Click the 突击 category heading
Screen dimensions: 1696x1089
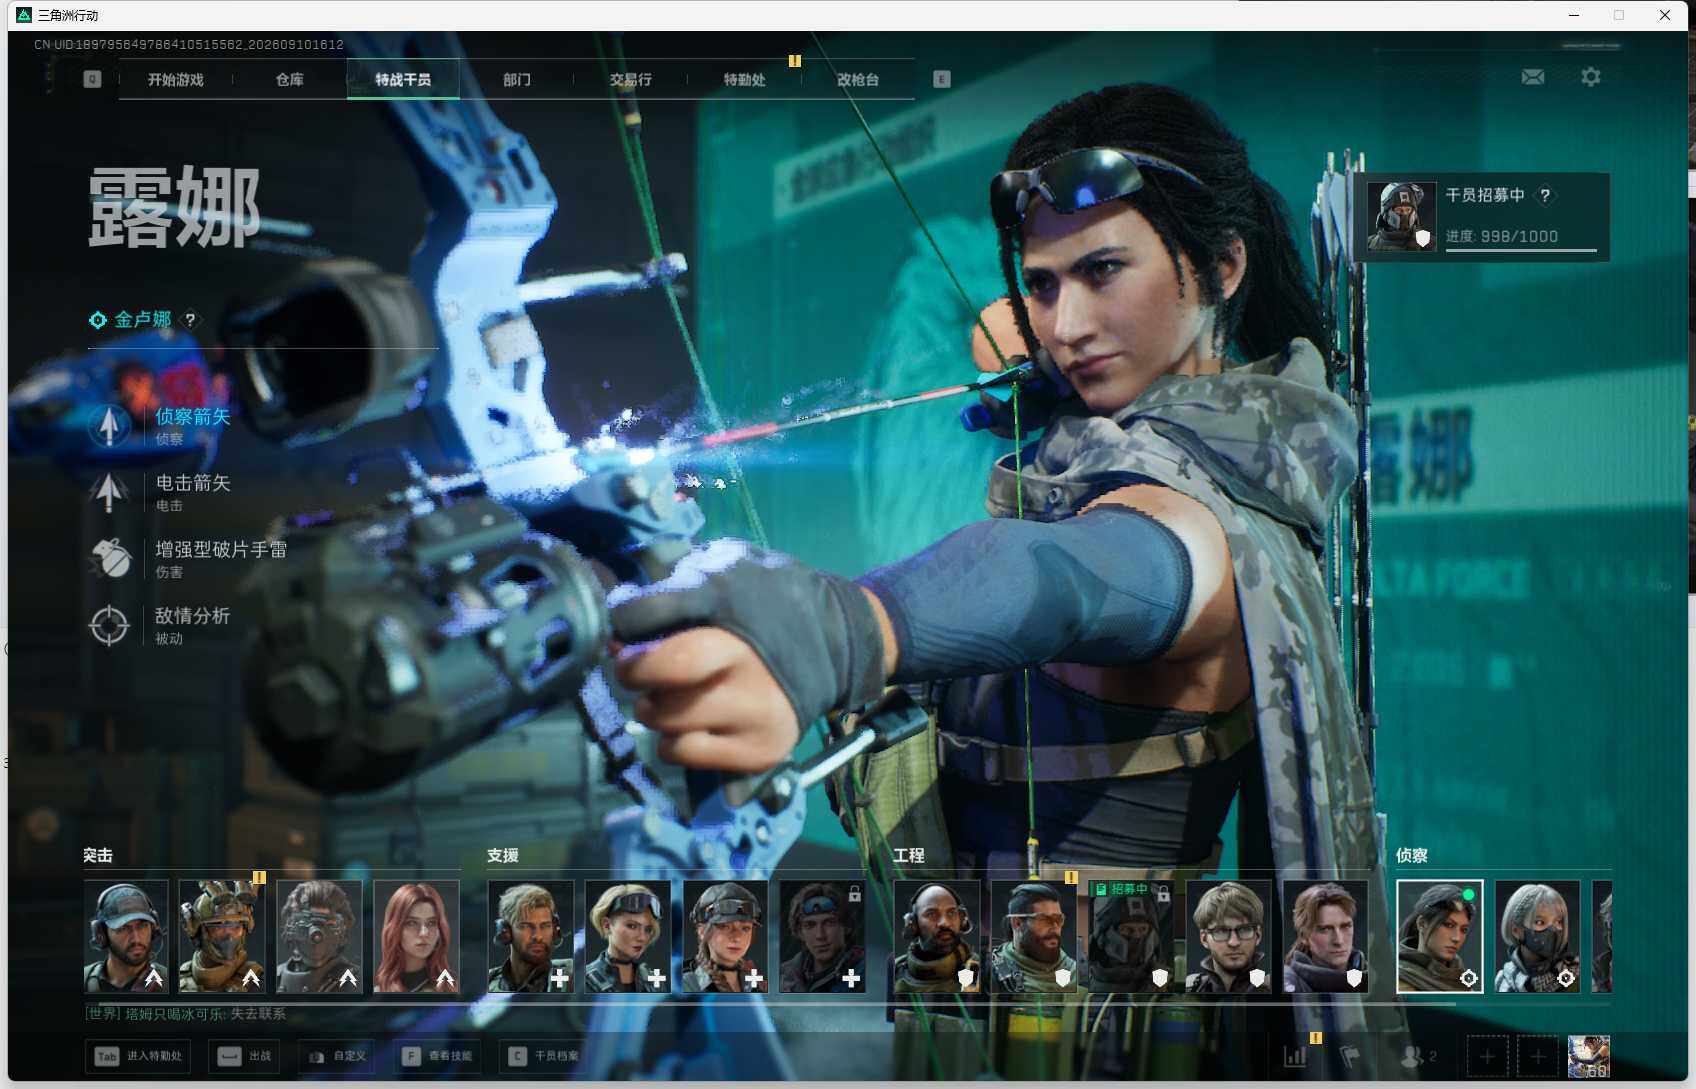point(98,856)
